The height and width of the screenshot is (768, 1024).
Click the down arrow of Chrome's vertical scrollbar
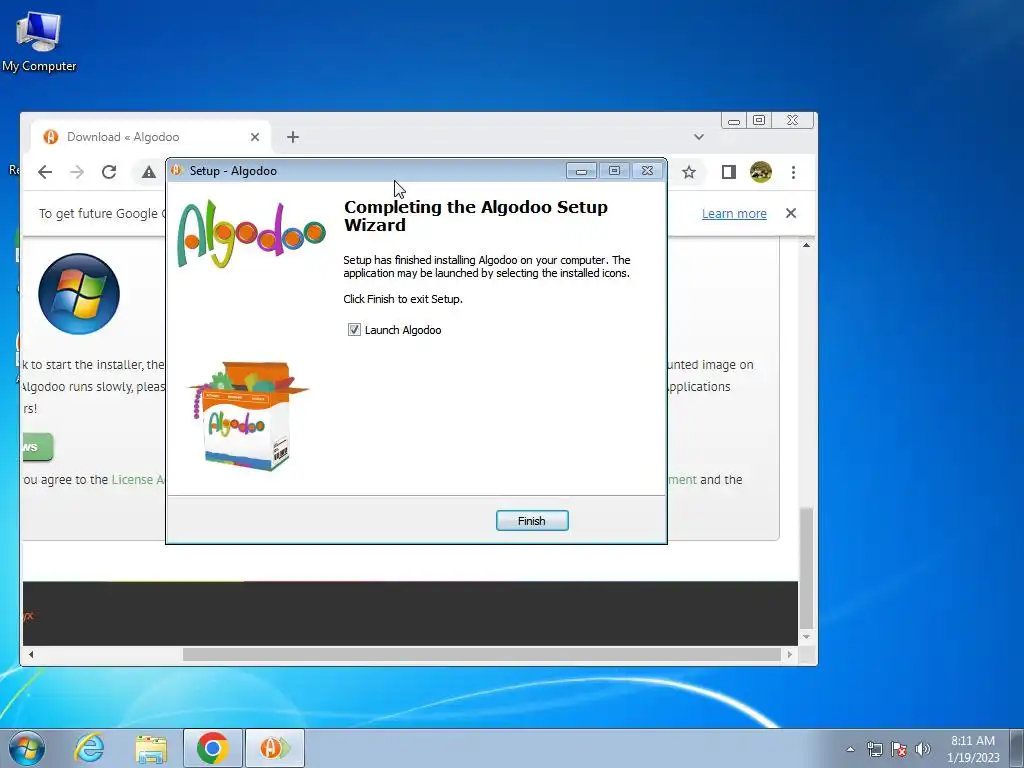coord(807,637)
